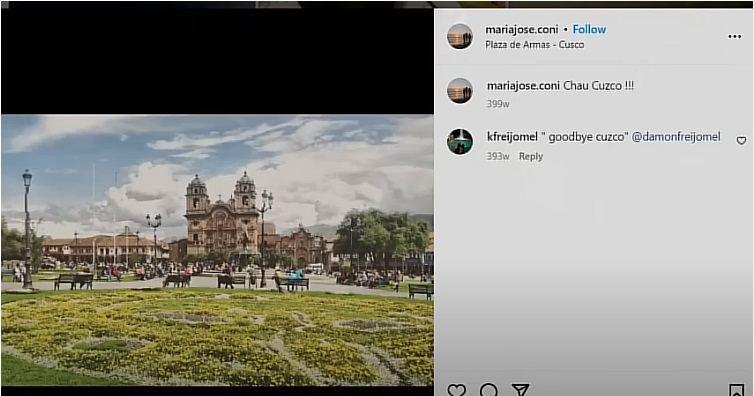Open kfreijomel's profile avatar

460,142
